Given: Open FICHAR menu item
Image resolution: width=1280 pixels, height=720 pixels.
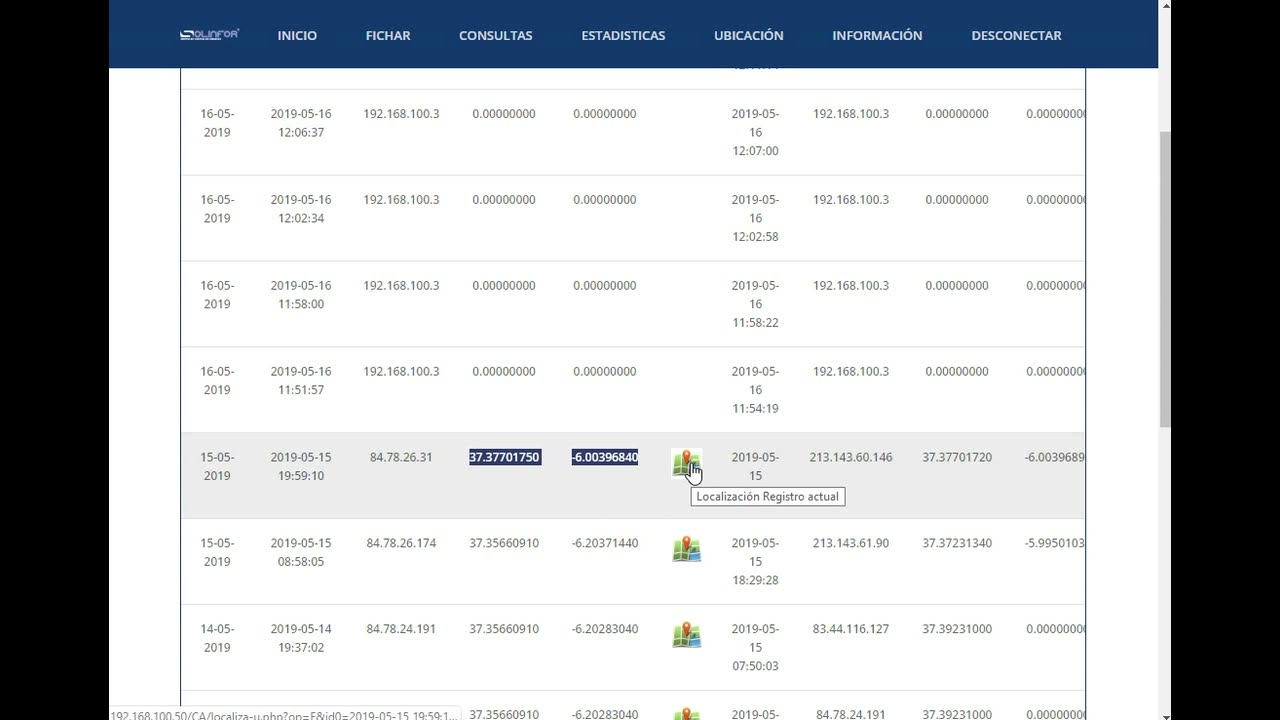Looking at the screenshot, I should pos(388,35).
